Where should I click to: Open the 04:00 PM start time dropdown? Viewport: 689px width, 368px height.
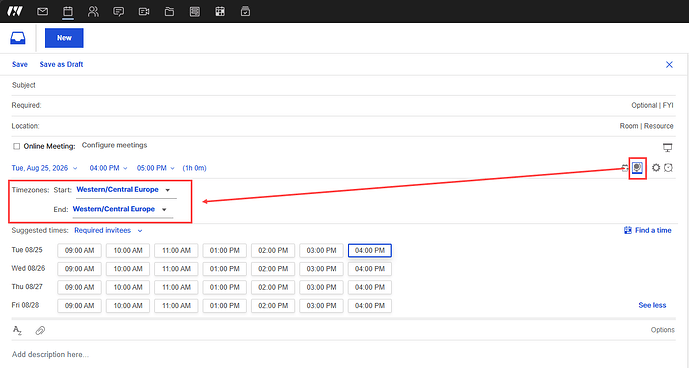tap(109, 168)
